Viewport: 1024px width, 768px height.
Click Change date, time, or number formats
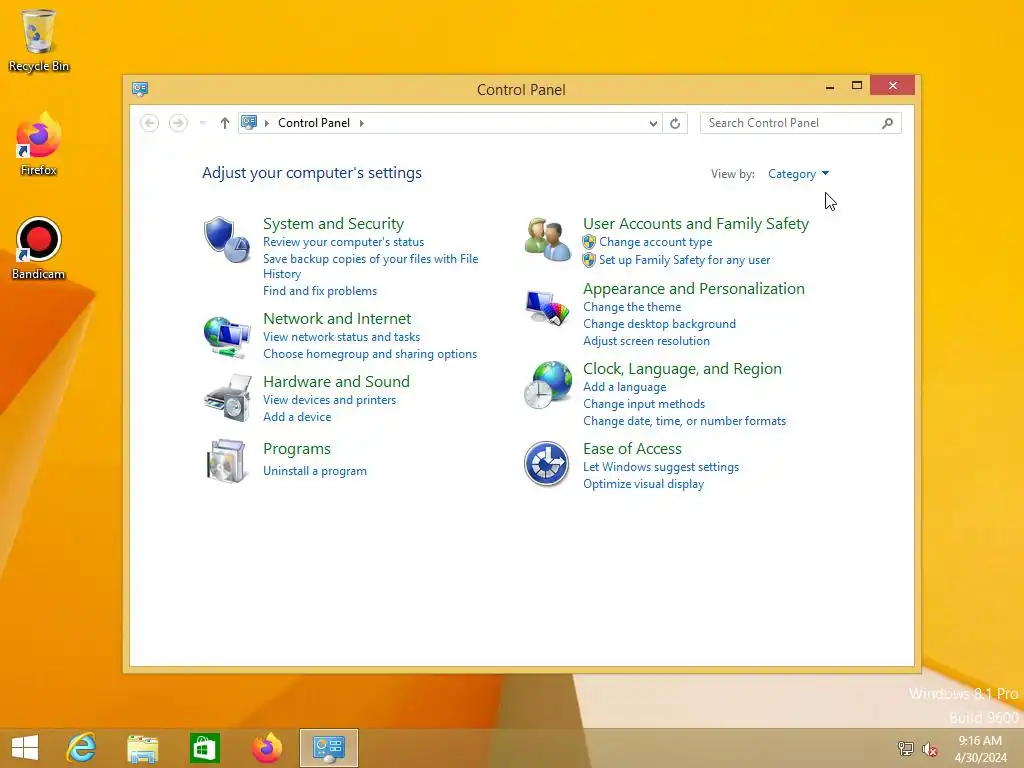[x=684, y=421]
